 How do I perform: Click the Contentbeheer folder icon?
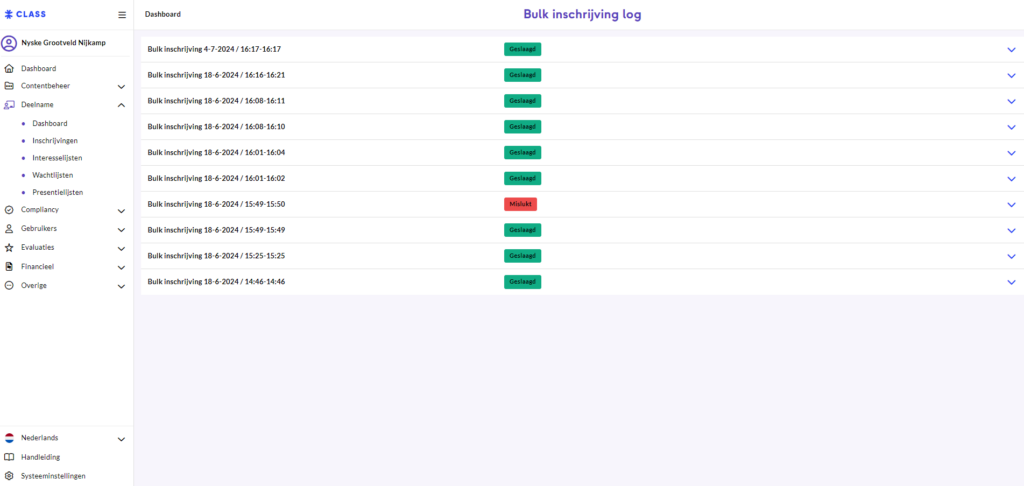(x=9, y=86)
